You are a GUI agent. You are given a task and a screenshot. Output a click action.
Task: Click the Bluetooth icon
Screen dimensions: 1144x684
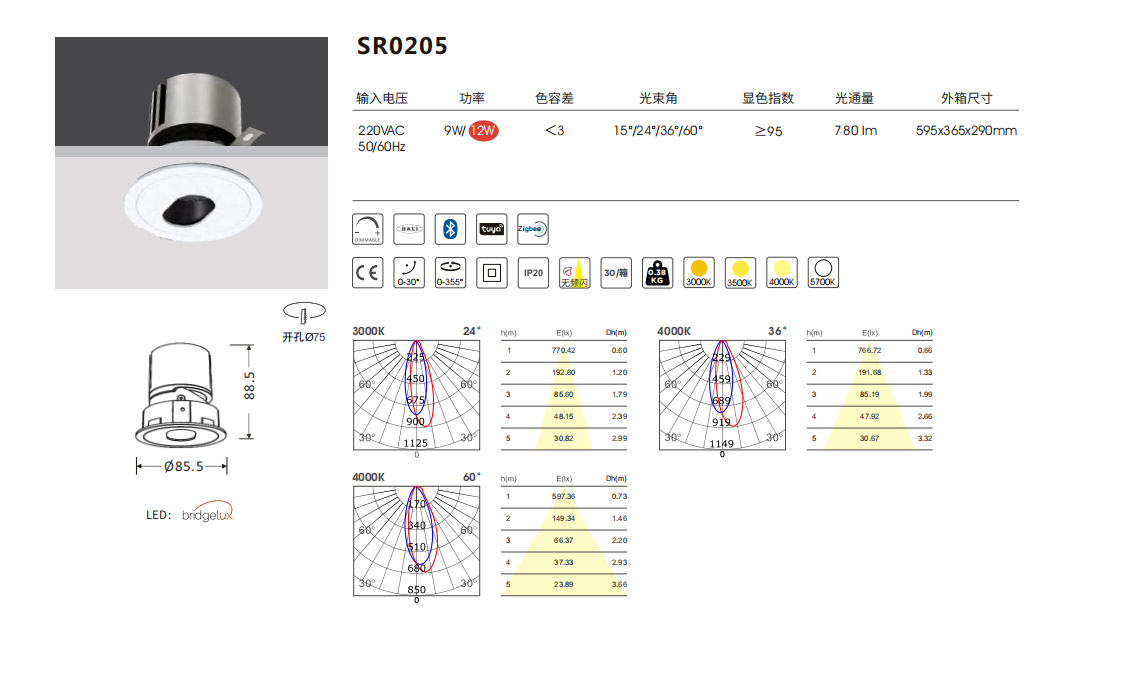click(x=450, y=229)
